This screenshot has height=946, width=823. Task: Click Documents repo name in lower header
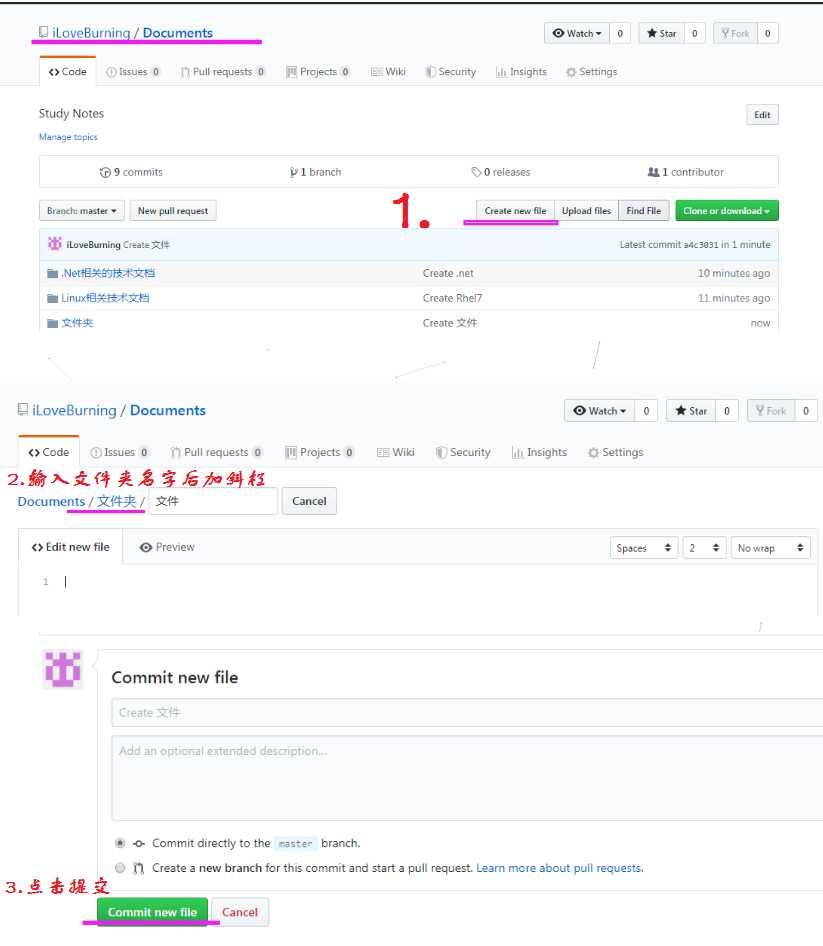tap(168, 410)
